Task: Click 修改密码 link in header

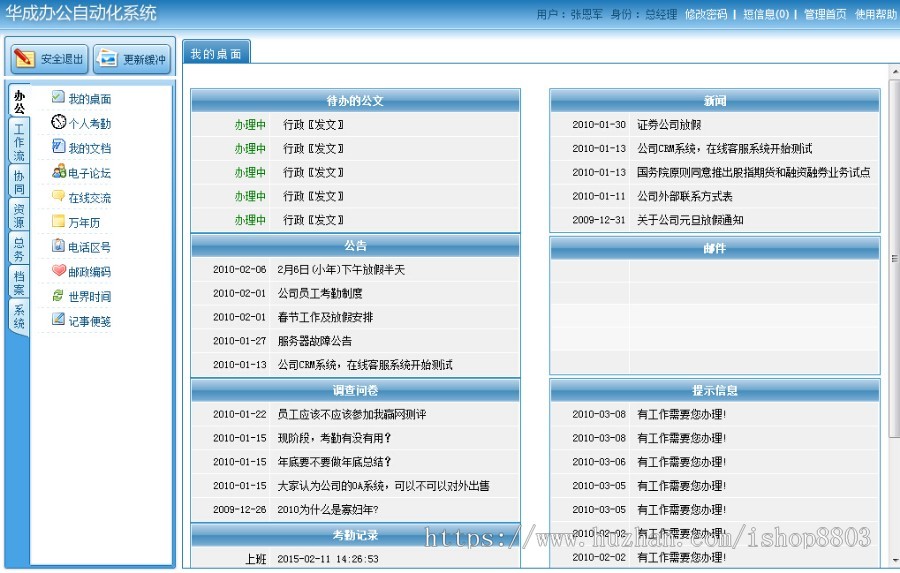Action: click(x=705, y=14)
